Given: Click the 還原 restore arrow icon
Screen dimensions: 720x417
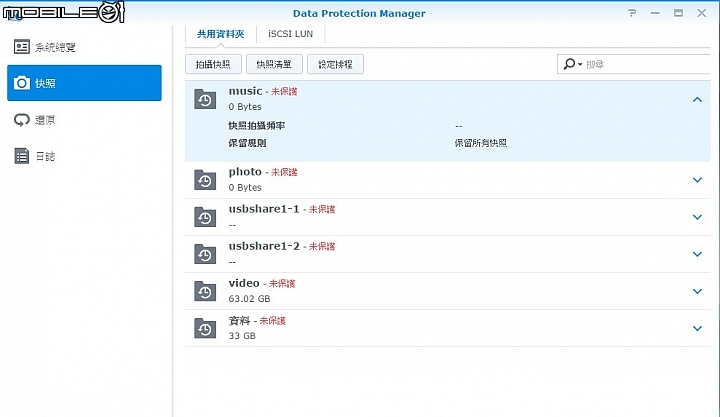Looking at the screenshot, I should point(22,120).
